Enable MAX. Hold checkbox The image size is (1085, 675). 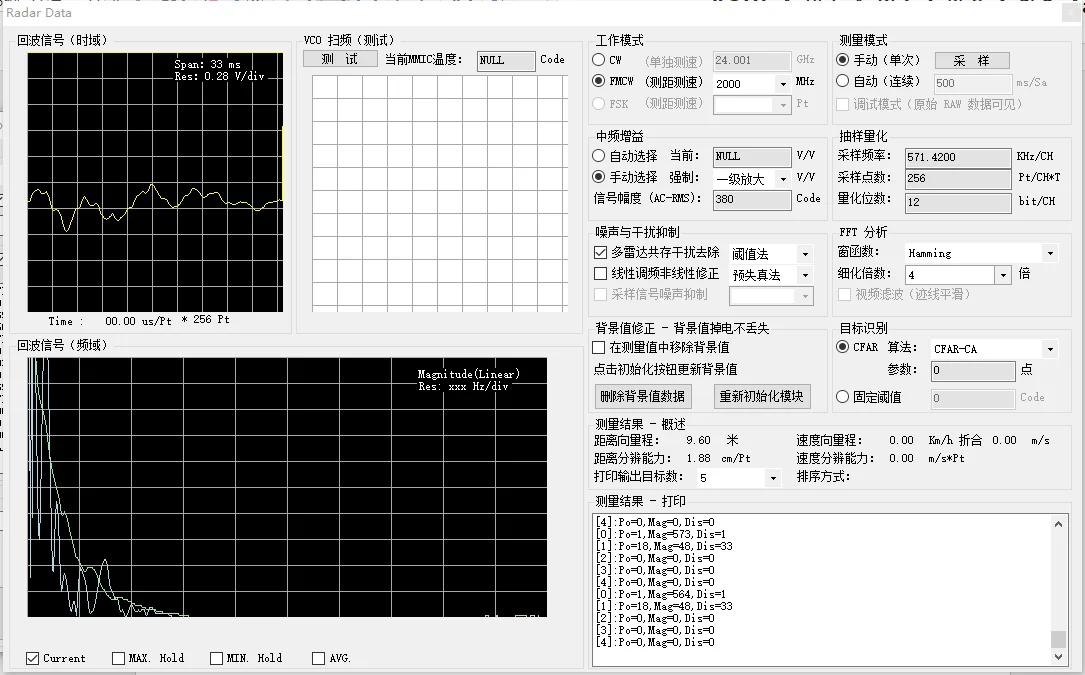tap(119, 658)
